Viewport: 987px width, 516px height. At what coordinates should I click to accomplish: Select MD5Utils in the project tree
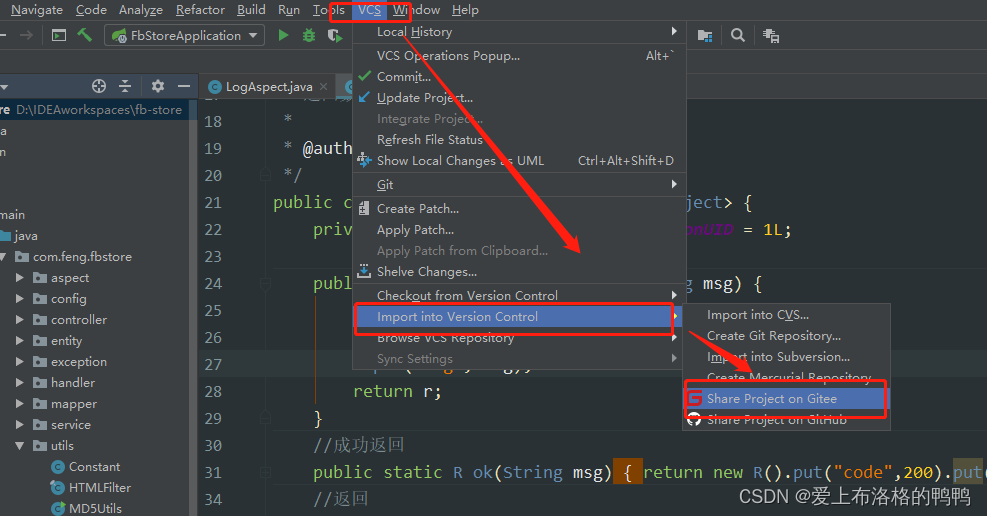pyautogui.click(x=95, y=508)
